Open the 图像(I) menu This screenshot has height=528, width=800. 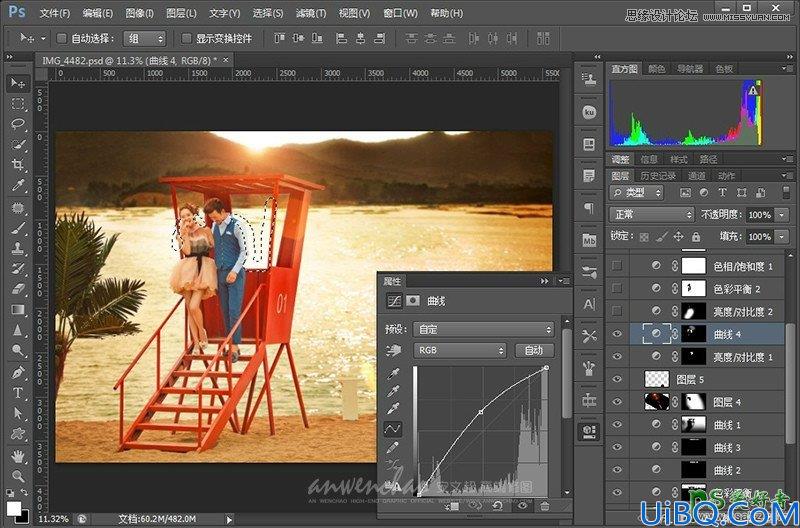tap(139, 14)
